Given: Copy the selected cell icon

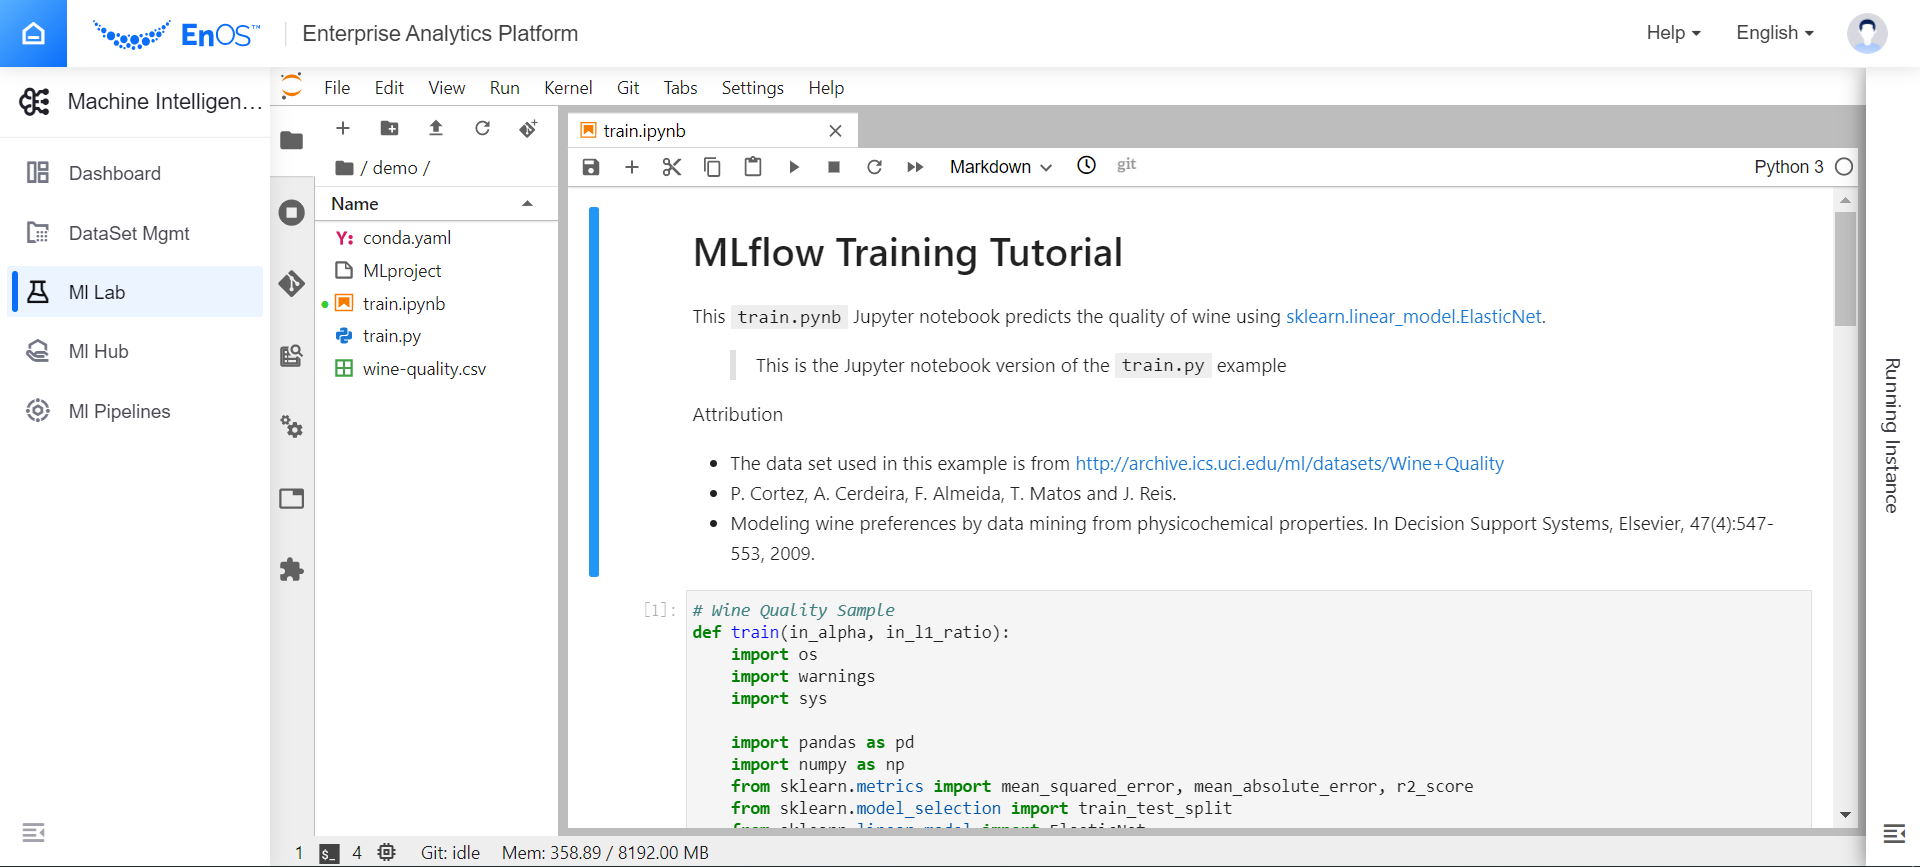Looking at the screenshot, I should (712, 167).
